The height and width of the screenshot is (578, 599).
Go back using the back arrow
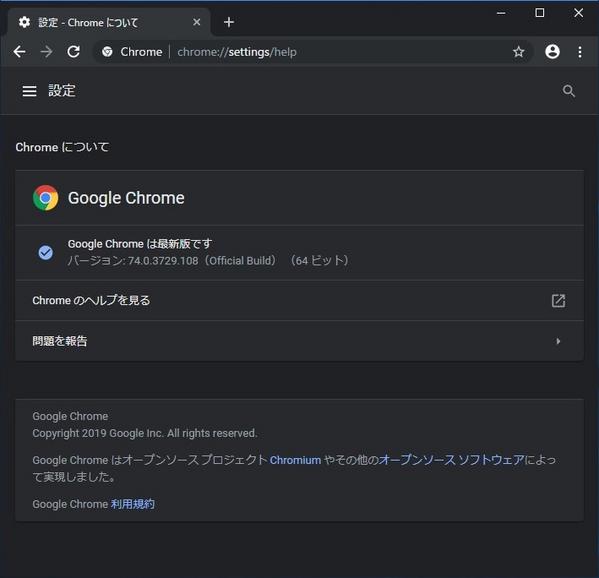coord(19,52)
